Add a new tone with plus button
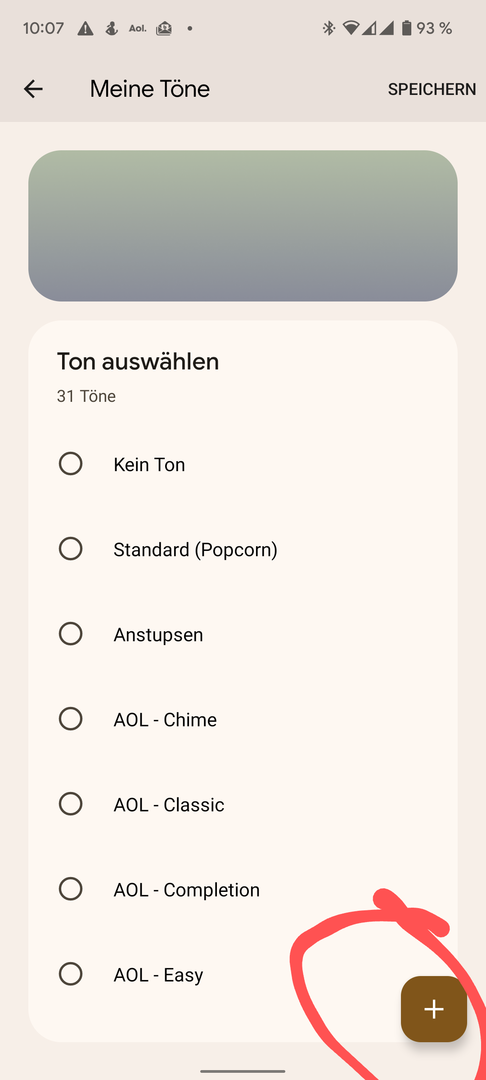This screenshot has height=1080, width=486. (434, 1009)
